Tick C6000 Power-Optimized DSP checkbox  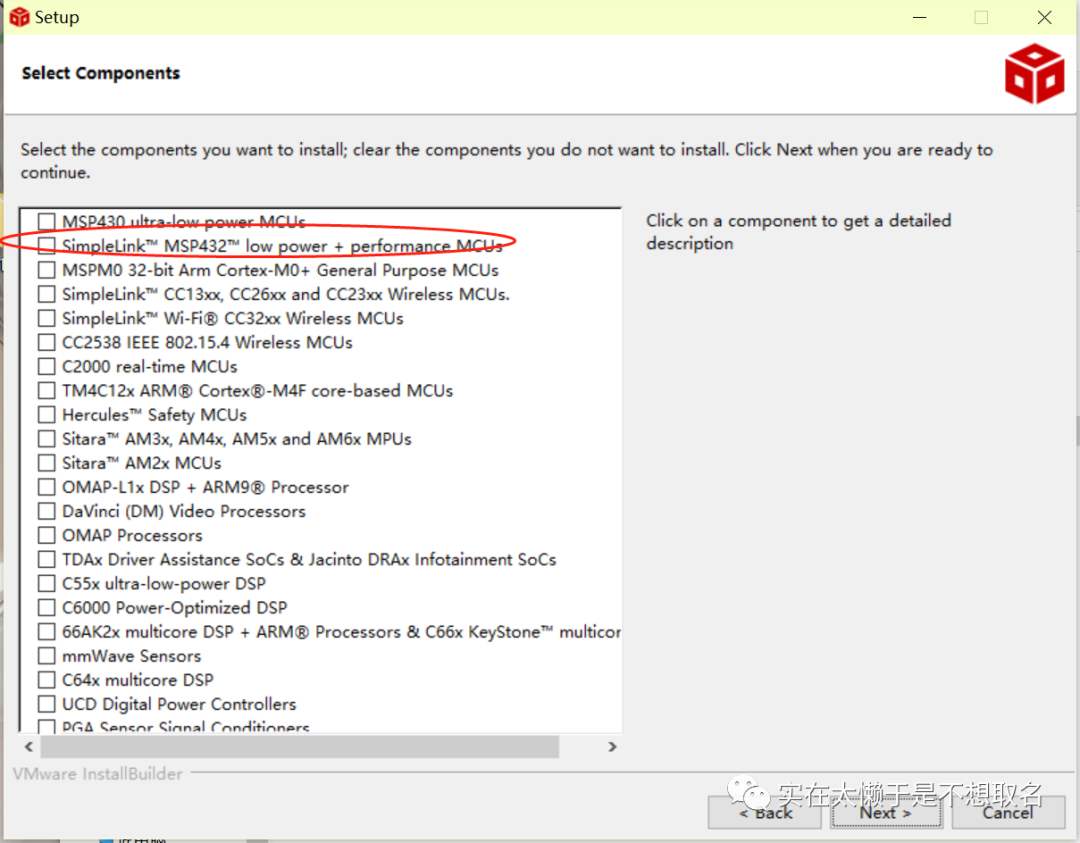coord(47,608)
